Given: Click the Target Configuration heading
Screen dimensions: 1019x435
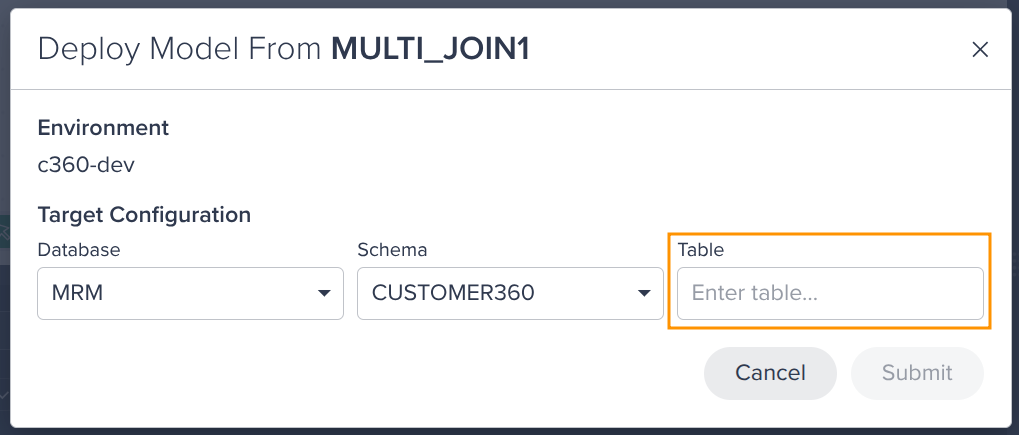Looking at the screenshot, I should tap(144, 214).
